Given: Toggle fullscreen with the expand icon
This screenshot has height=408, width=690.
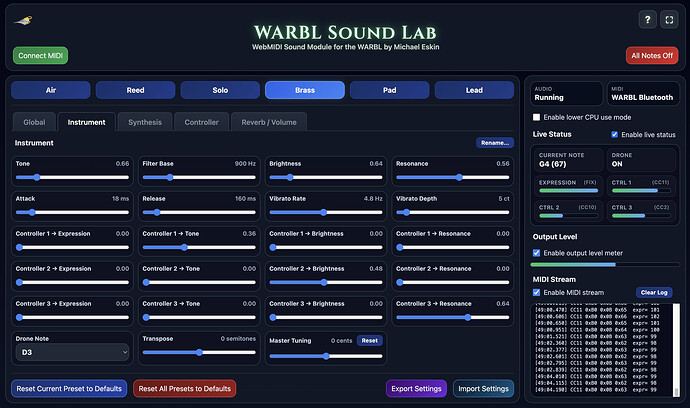Looking at the screenshot, I should pyautogui.click(x=669, y=20).
